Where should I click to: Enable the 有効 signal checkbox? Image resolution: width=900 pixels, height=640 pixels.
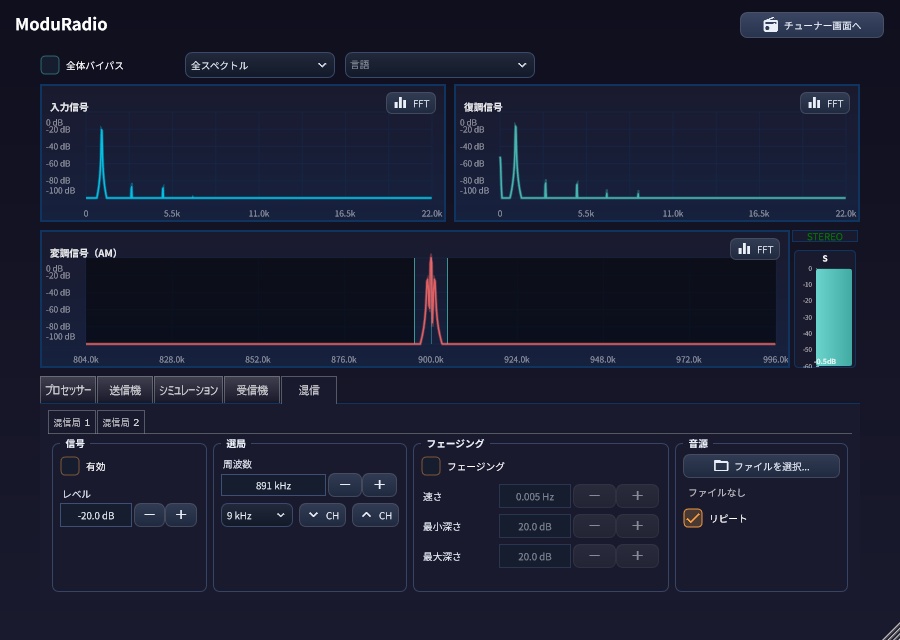click(x=70, y=466)
